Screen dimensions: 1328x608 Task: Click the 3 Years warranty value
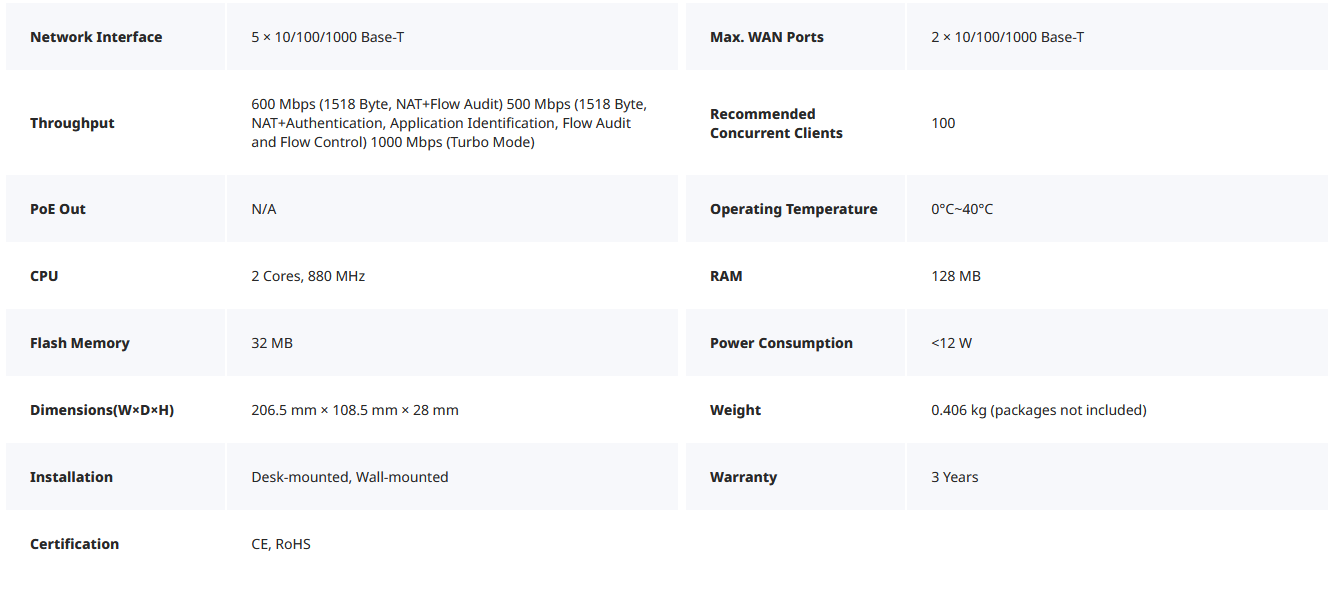tap(955, 477)
